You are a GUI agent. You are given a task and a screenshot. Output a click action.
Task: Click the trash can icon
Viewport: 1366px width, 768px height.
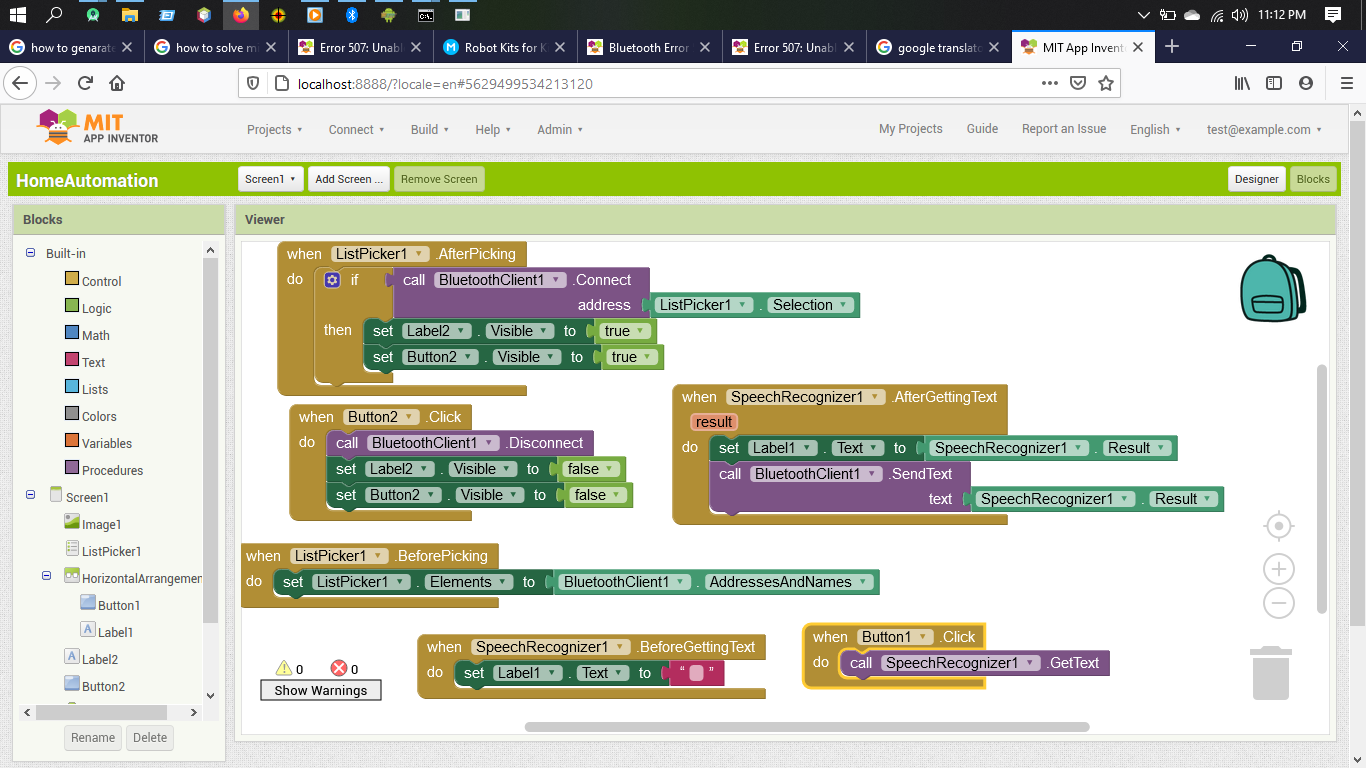1270,673
